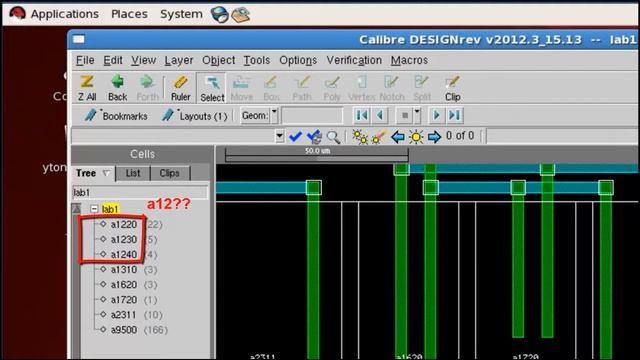
Task: Click the blue checkmark icon
Action: point(295,136)
